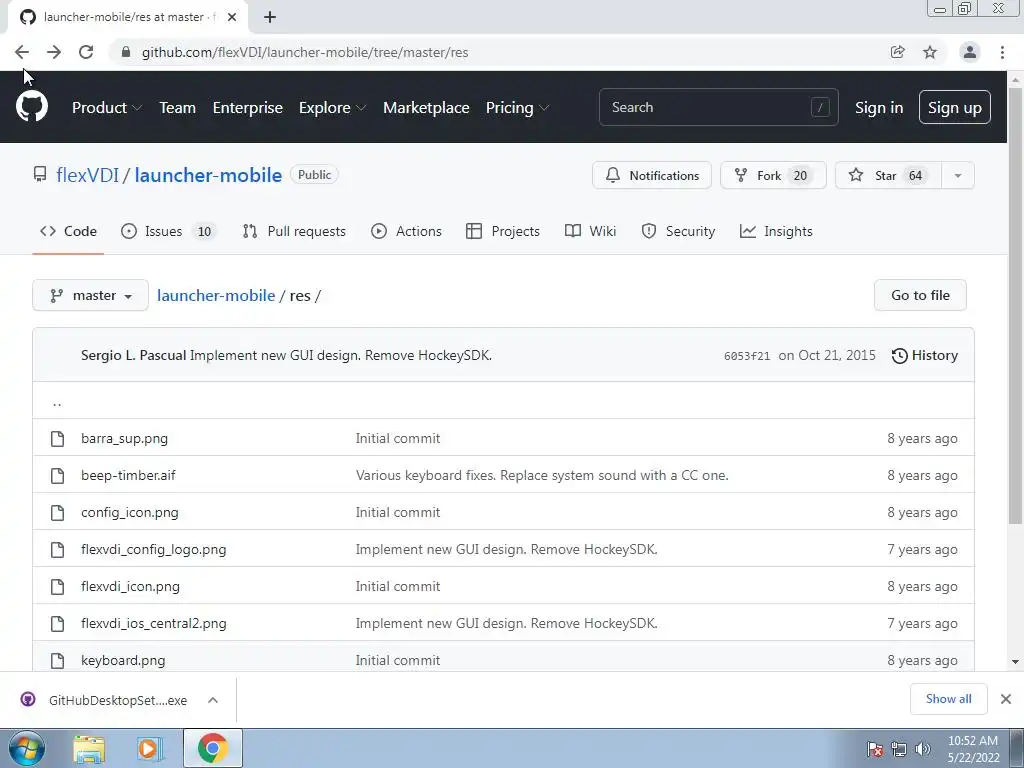The width and height of the screenshot is (1024, 768).
Task: Click launcher-mobile in the breadcrumb path
Action: pyautogui.click(x=216, y=295)
